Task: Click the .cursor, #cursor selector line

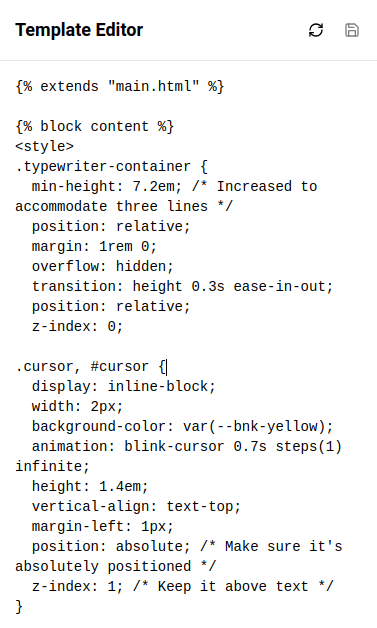Action: click(x=91, y=366)
